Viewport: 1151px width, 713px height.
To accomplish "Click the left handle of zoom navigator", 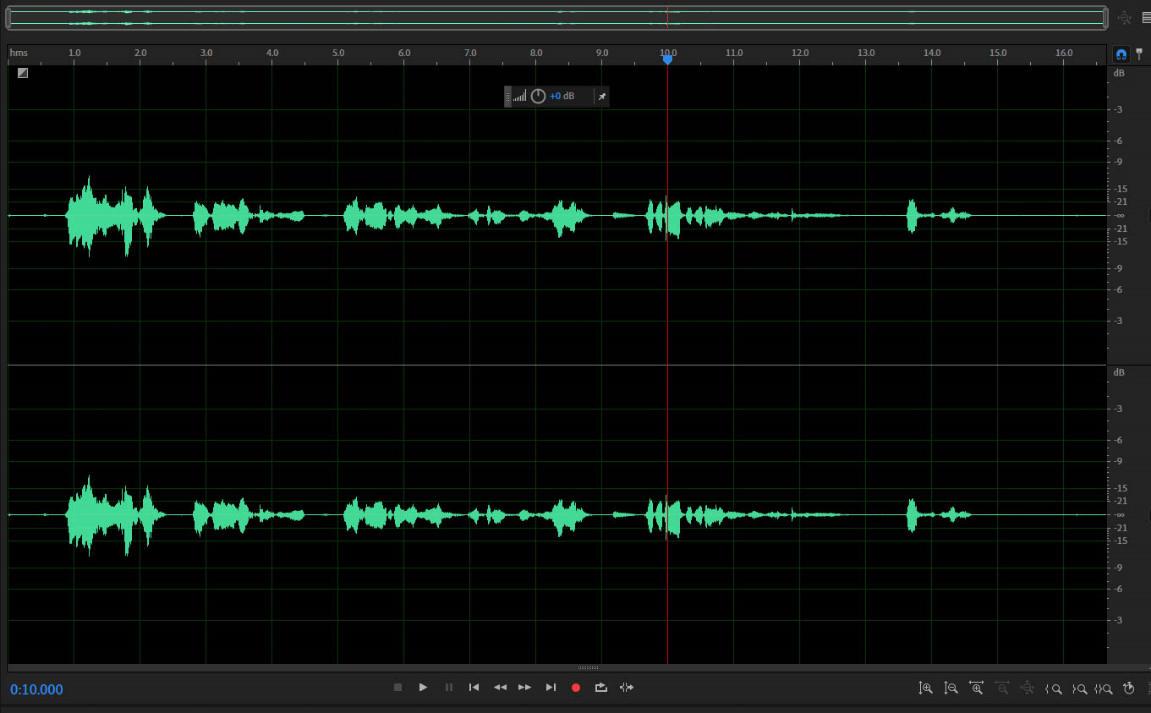I will 9,18.
